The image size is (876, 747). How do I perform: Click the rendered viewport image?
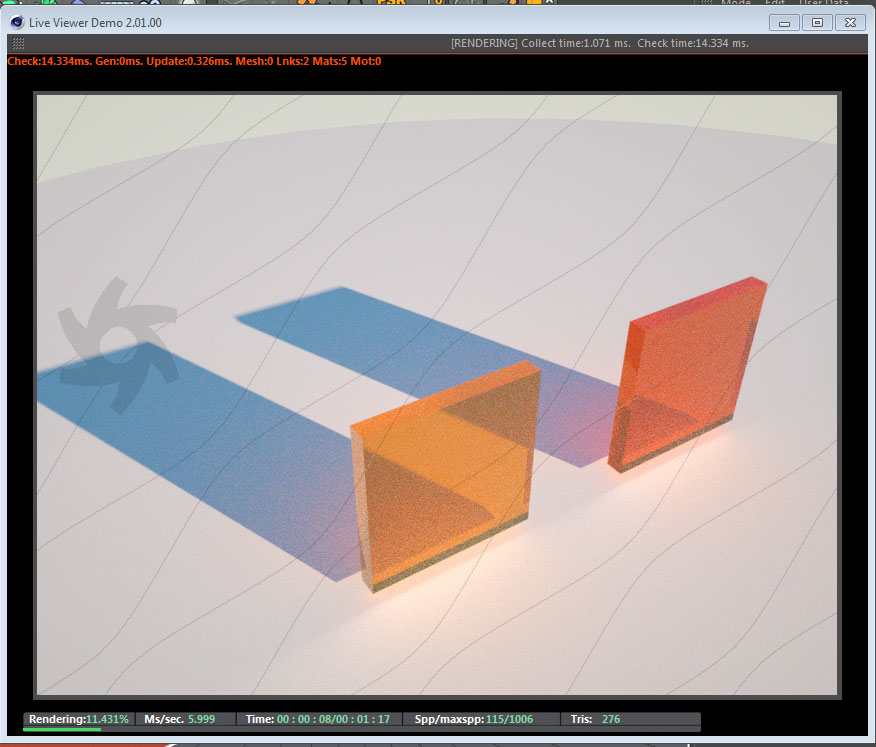pos(437,395)
